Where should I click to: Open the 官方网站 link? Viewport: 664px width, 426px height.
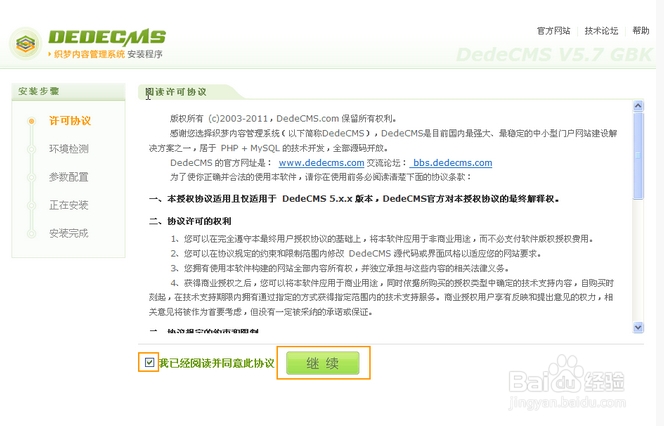[553, 31]
